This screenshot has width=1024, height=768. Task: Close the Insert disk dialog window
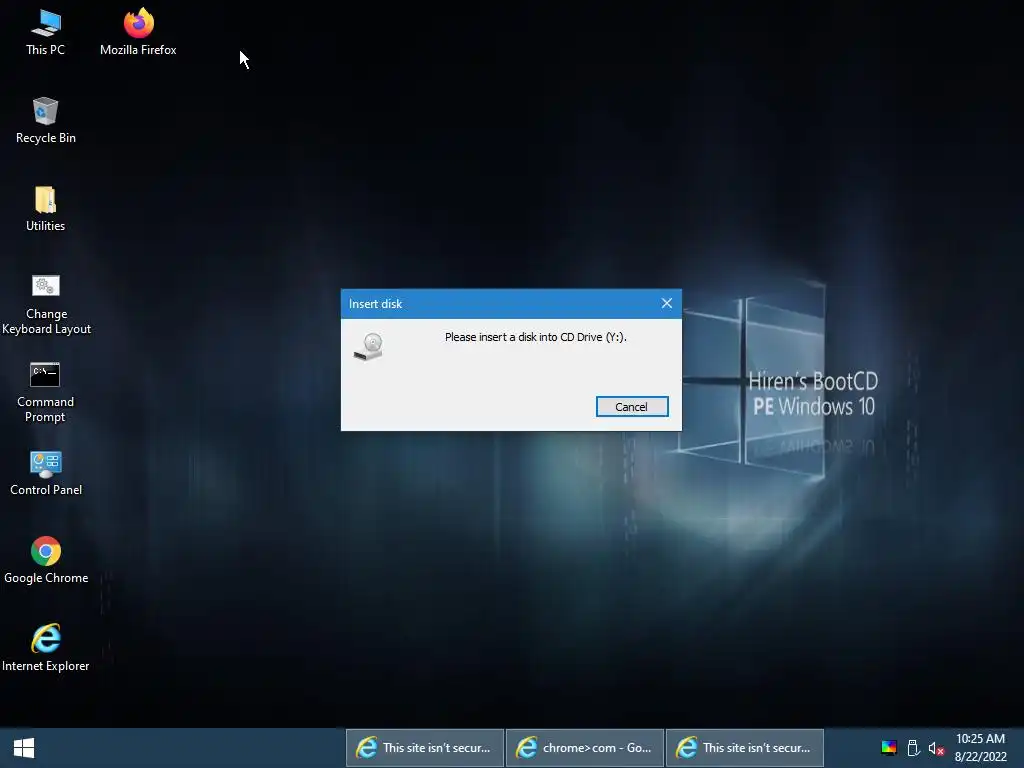click(x=666, y=304)
